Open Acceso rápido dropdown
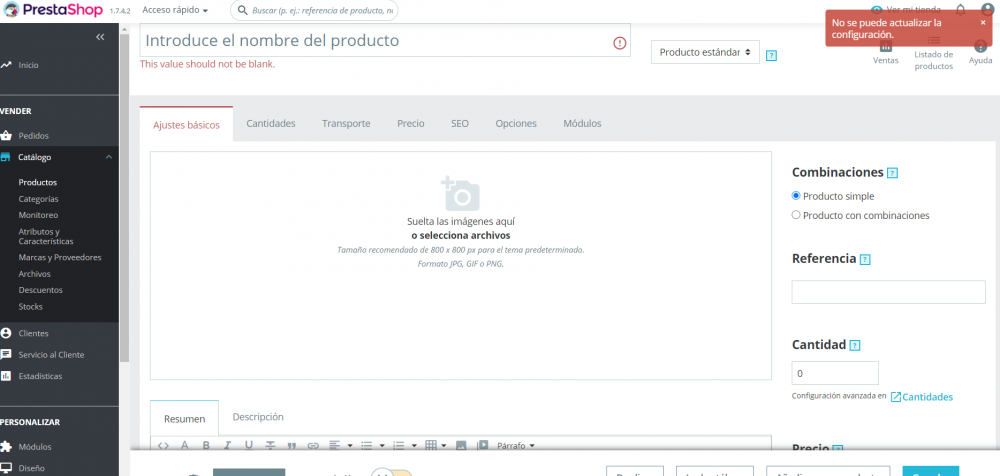Viewport: 1000px width, 476px height. 175,10
